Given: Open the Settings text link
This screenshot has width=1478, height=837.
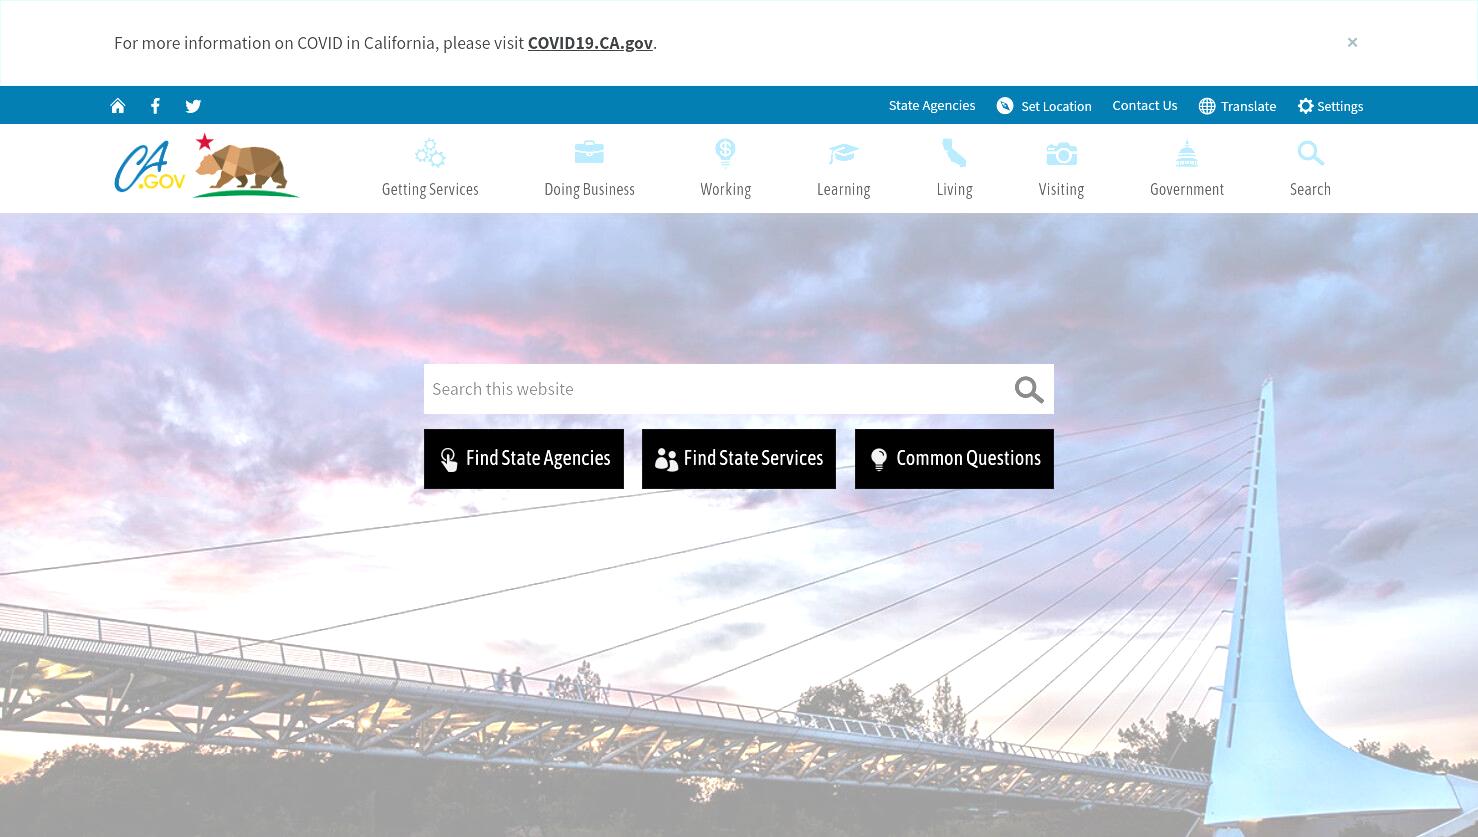Looking at the screenshot, I should click(1340, 106).
